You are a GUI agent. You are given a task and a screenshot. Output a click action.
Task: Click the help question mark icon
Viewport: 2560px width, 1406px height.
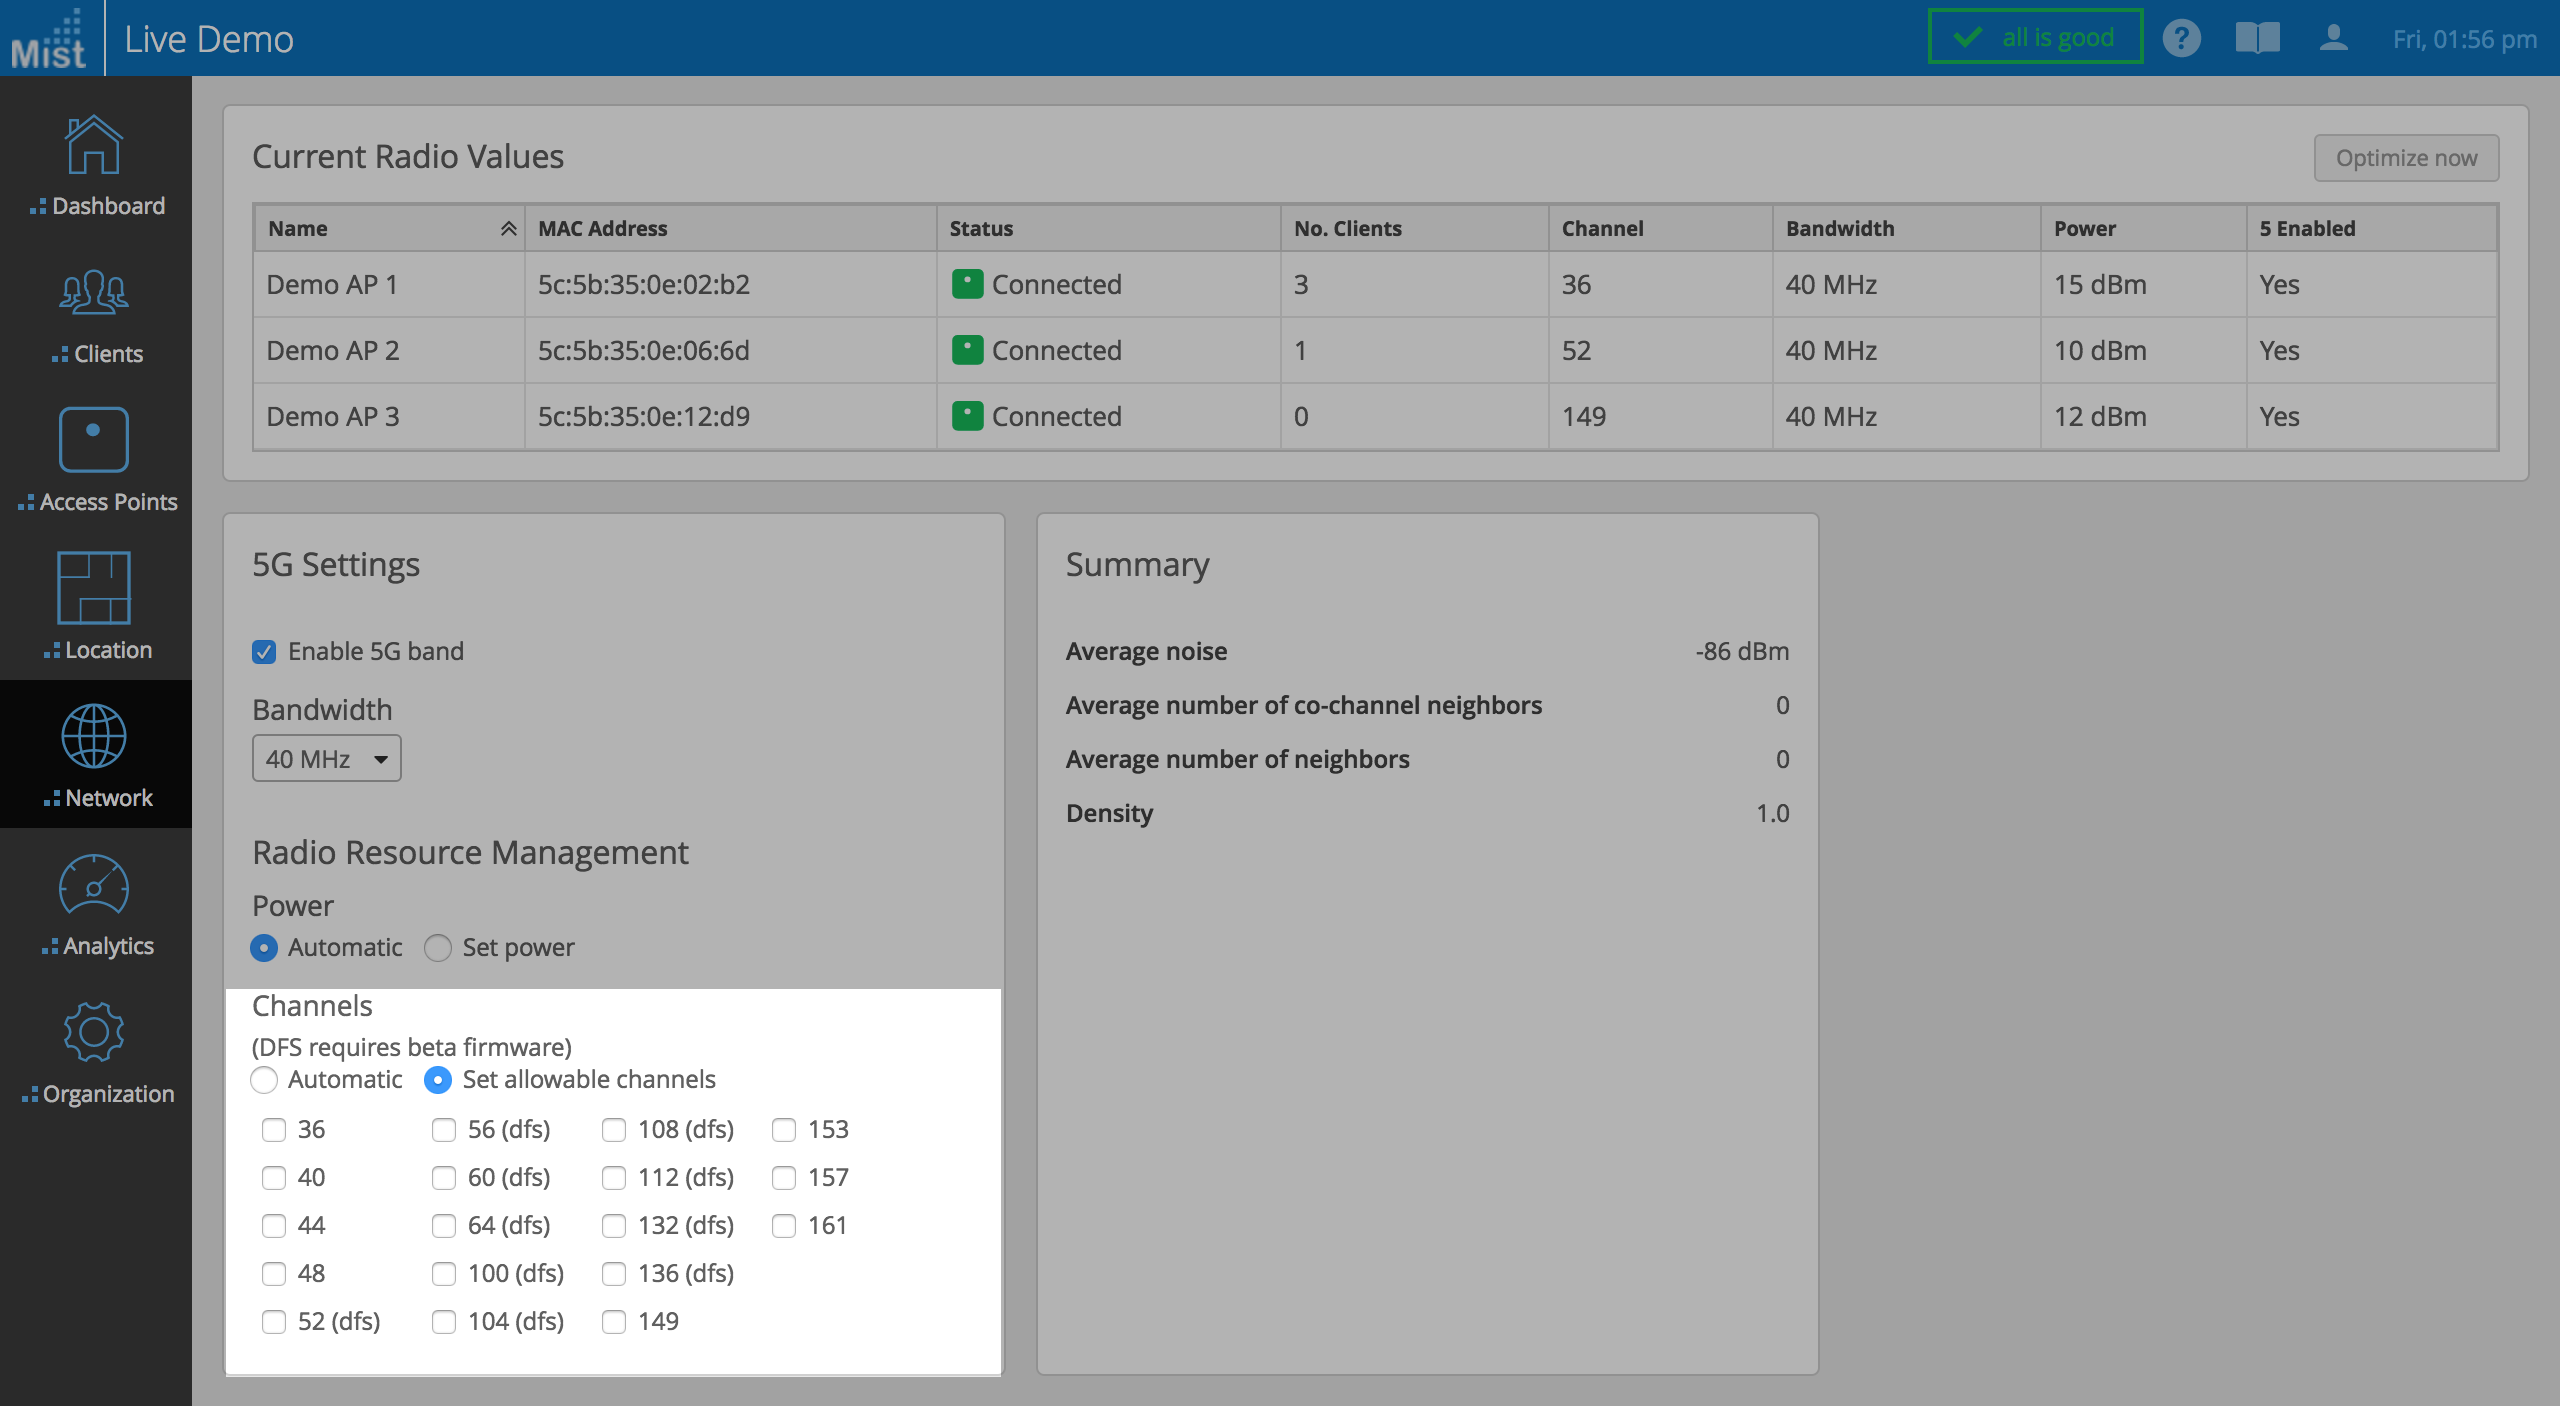[x=2181, y=39]
